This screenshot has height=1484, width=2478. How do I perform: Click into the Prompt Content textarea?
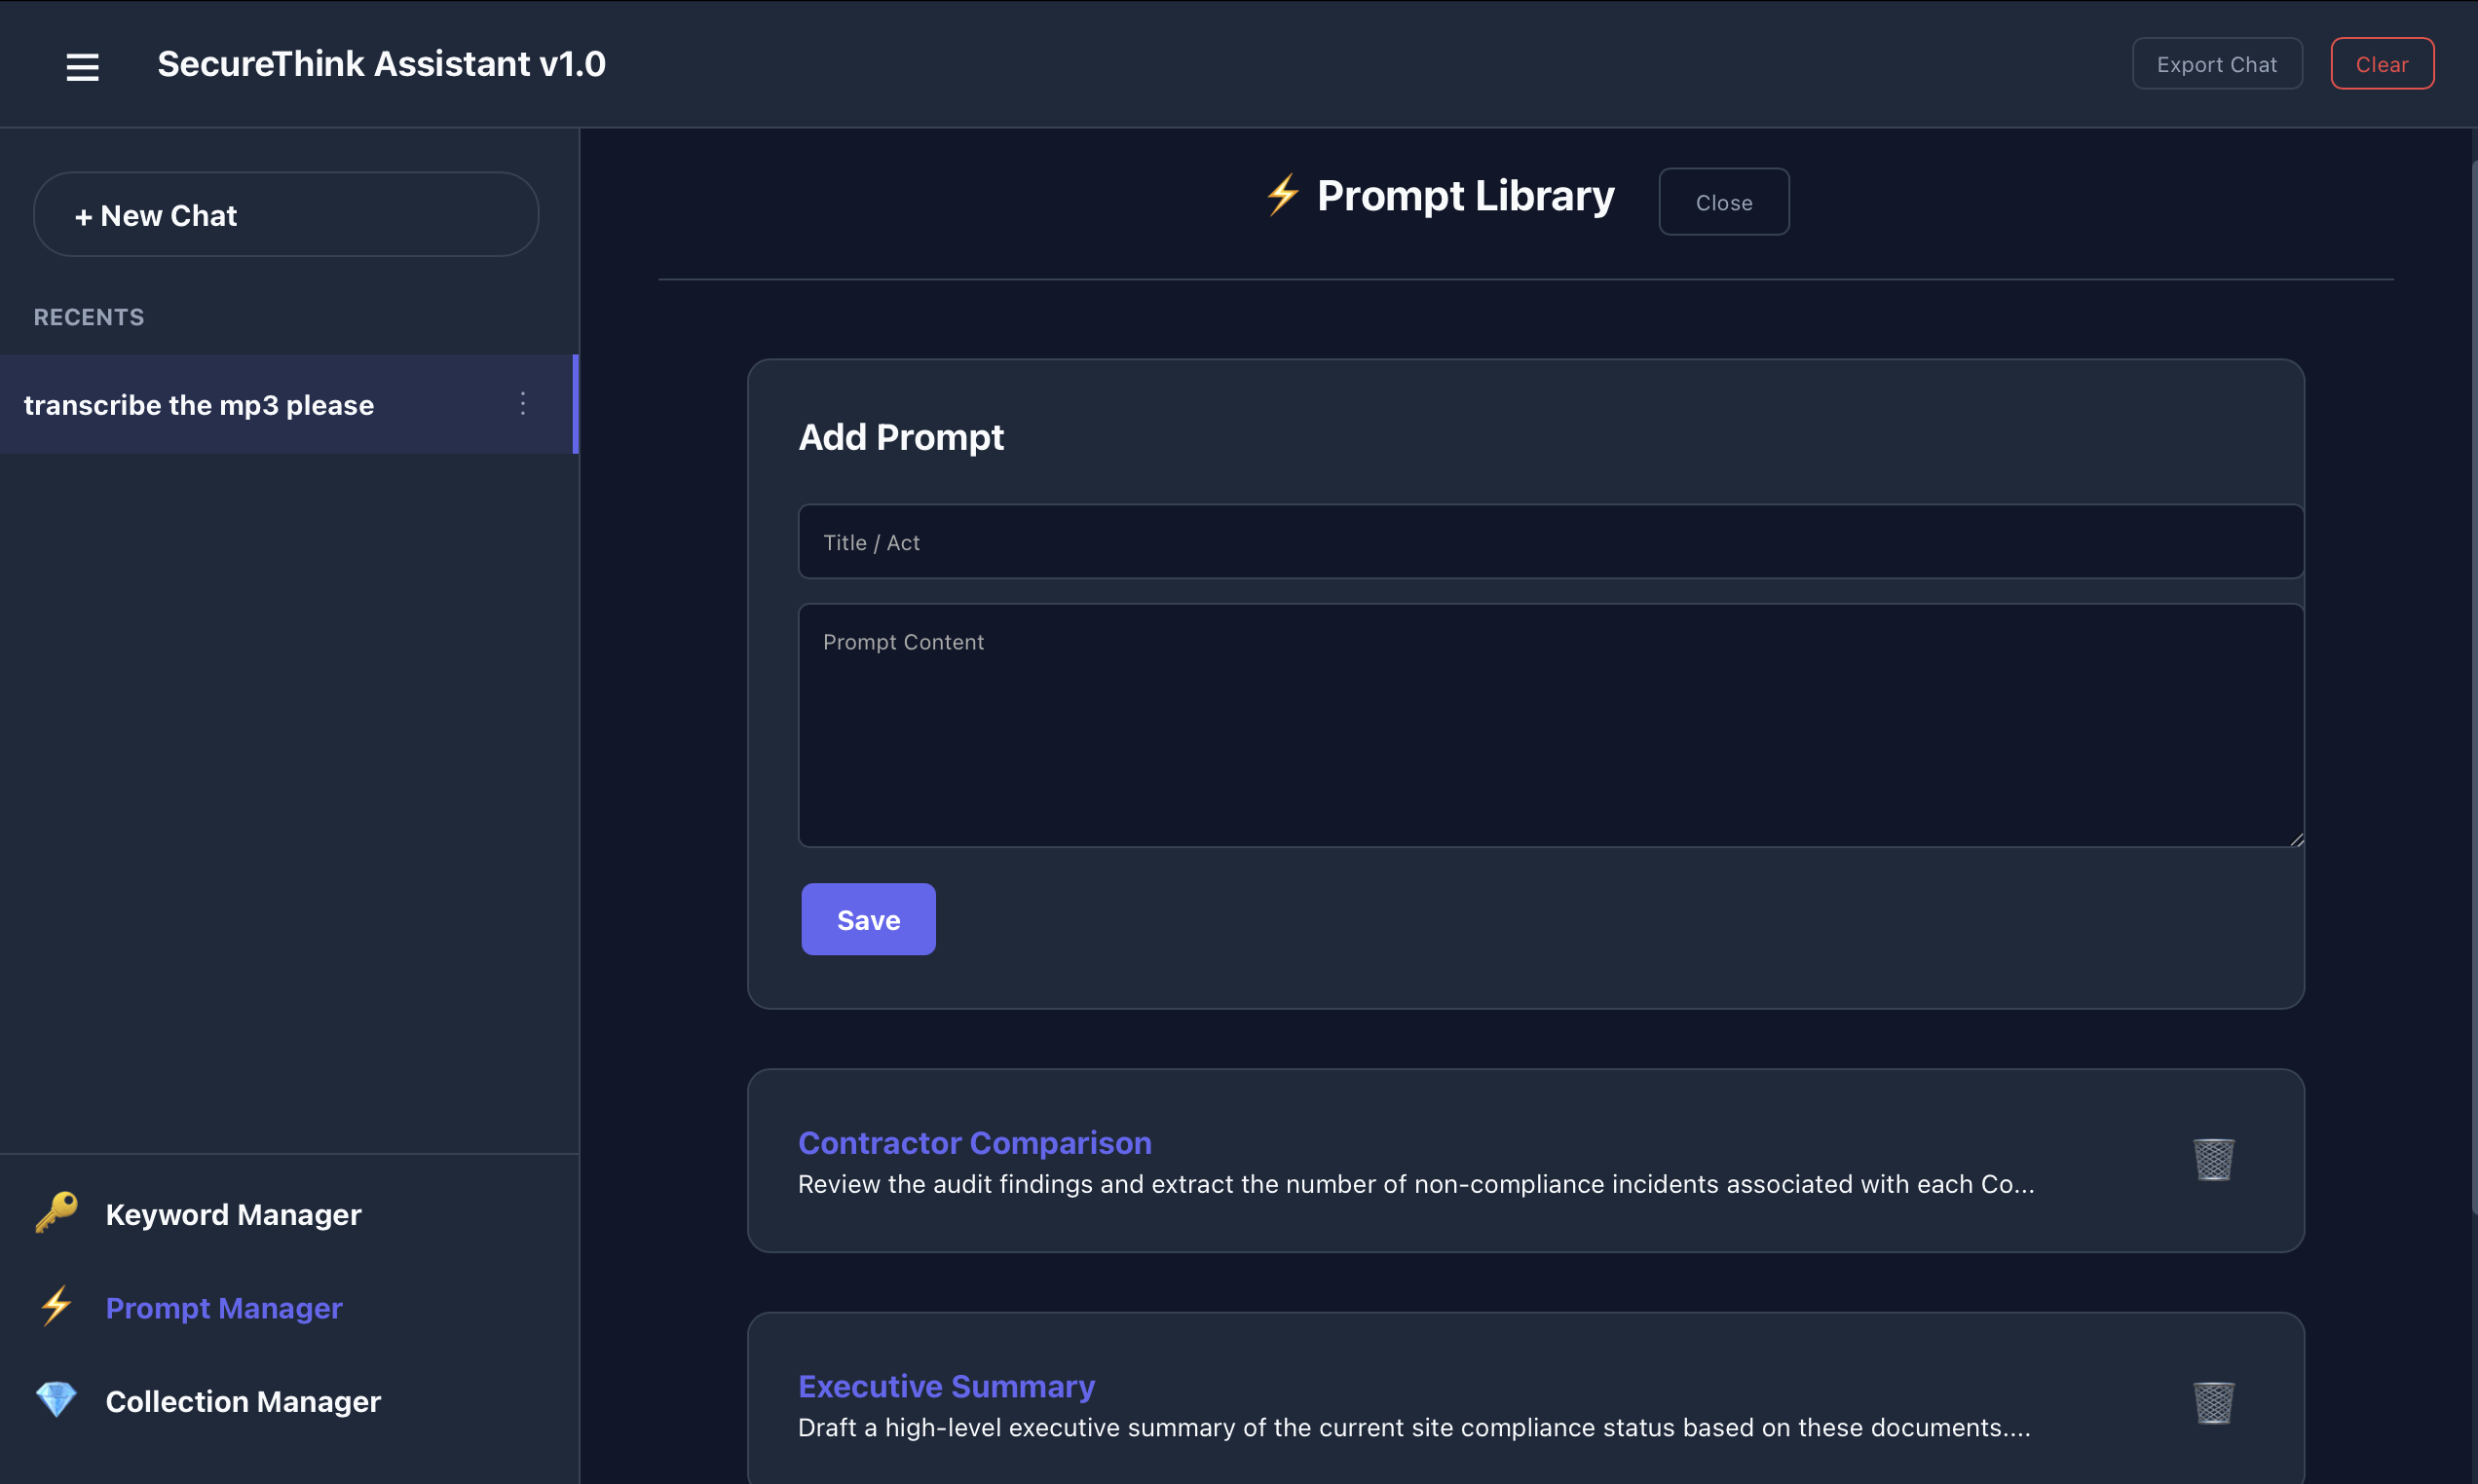(x=1550, y=725)
